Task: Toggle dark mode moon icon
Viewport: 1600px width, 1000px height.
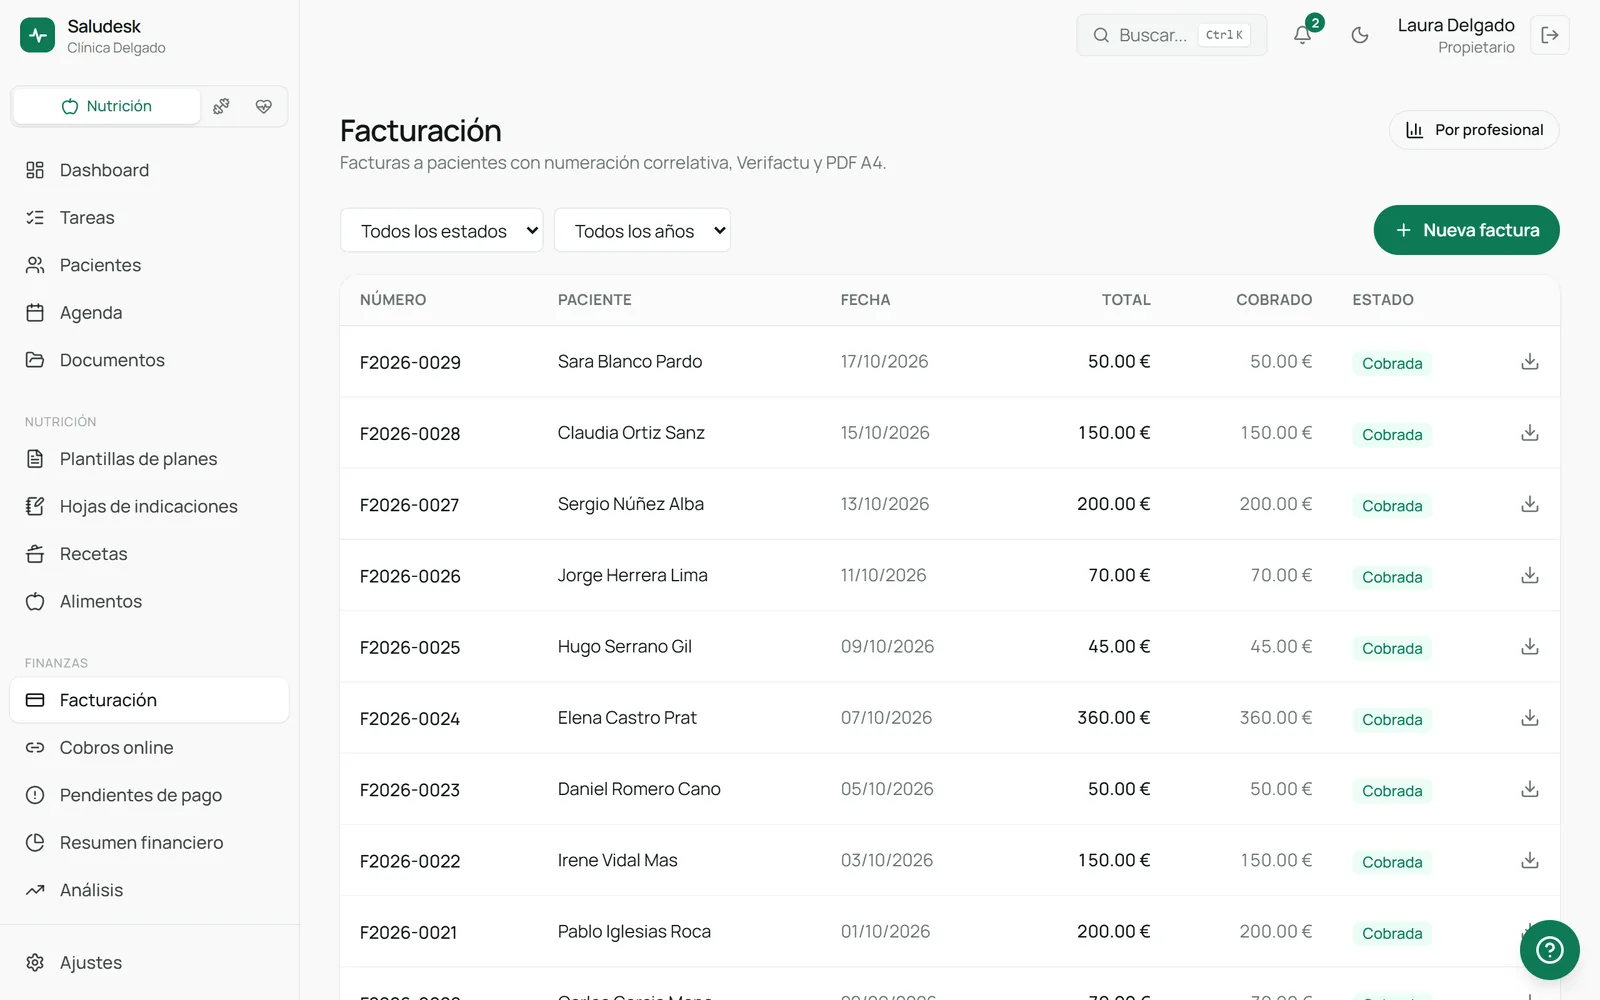Action: [1359, 35]
